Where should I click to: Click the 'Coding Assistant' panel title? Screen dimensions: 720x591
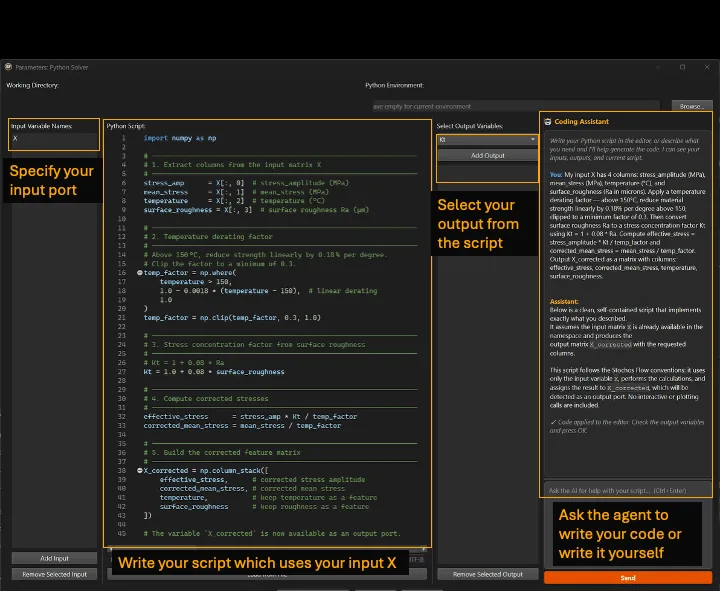pos(581,122)
